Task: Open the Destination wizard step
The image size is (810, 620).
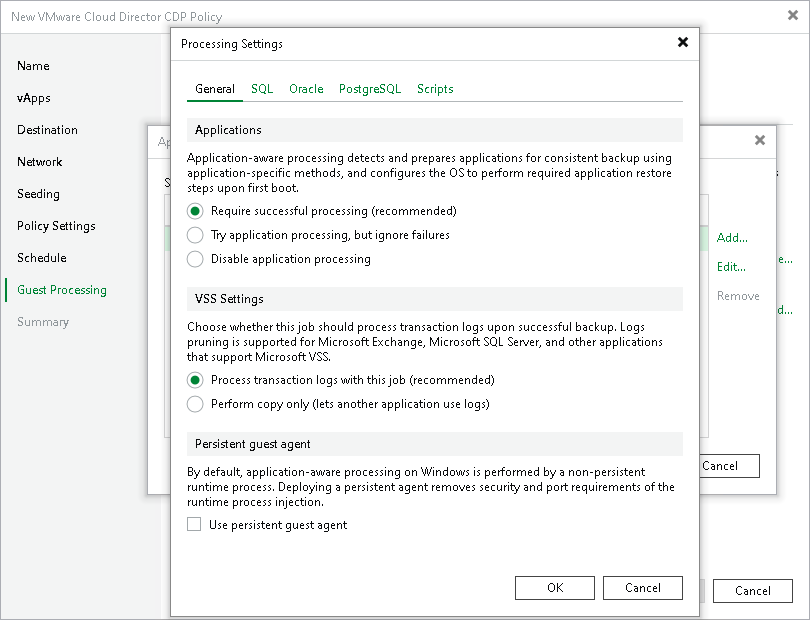Action: tap(47, 130)
